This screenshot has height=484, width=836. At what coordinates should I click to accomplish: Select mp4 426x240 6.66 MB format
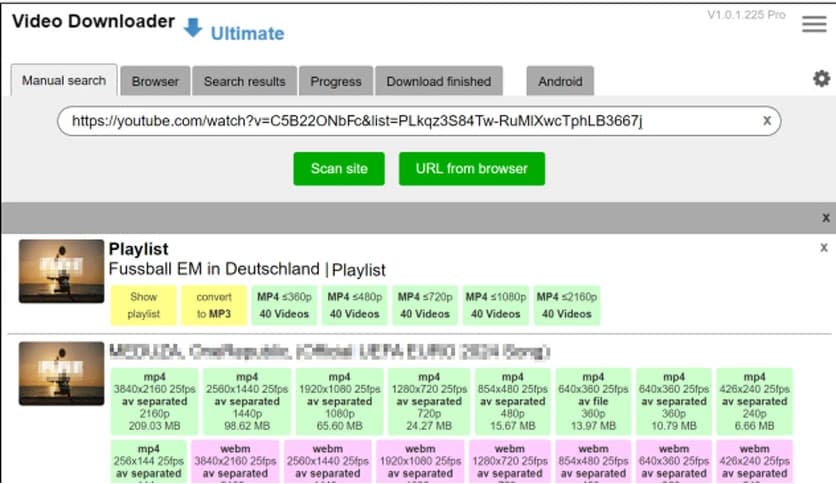(x=754, y=401)
